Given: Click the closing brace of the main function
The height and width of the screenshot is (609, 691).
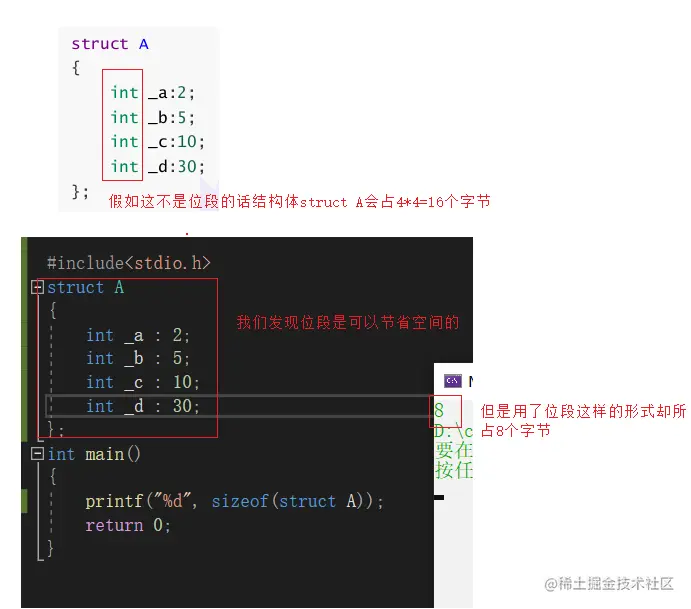Looking at the screenshot, I should tap(50, 548).
